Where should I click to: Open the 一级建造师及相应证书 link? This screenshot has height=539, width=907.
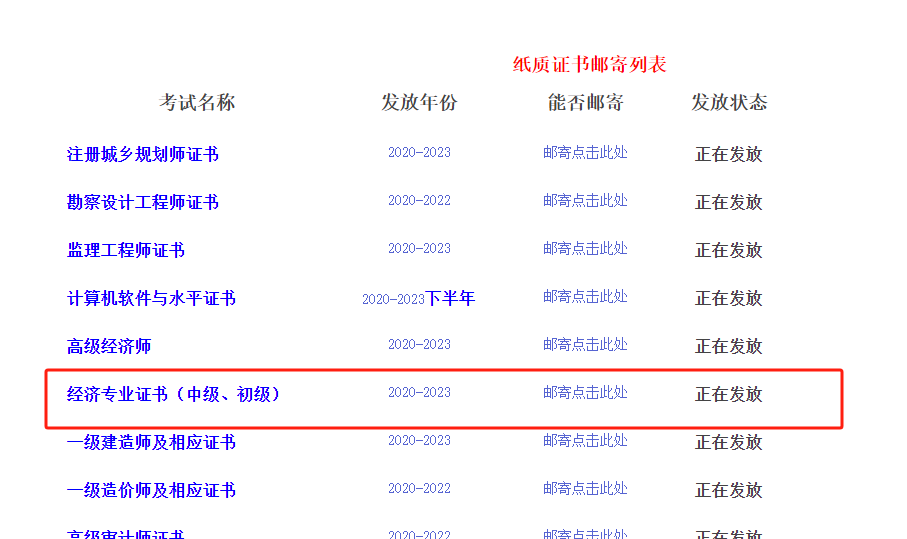click(151, 442)
